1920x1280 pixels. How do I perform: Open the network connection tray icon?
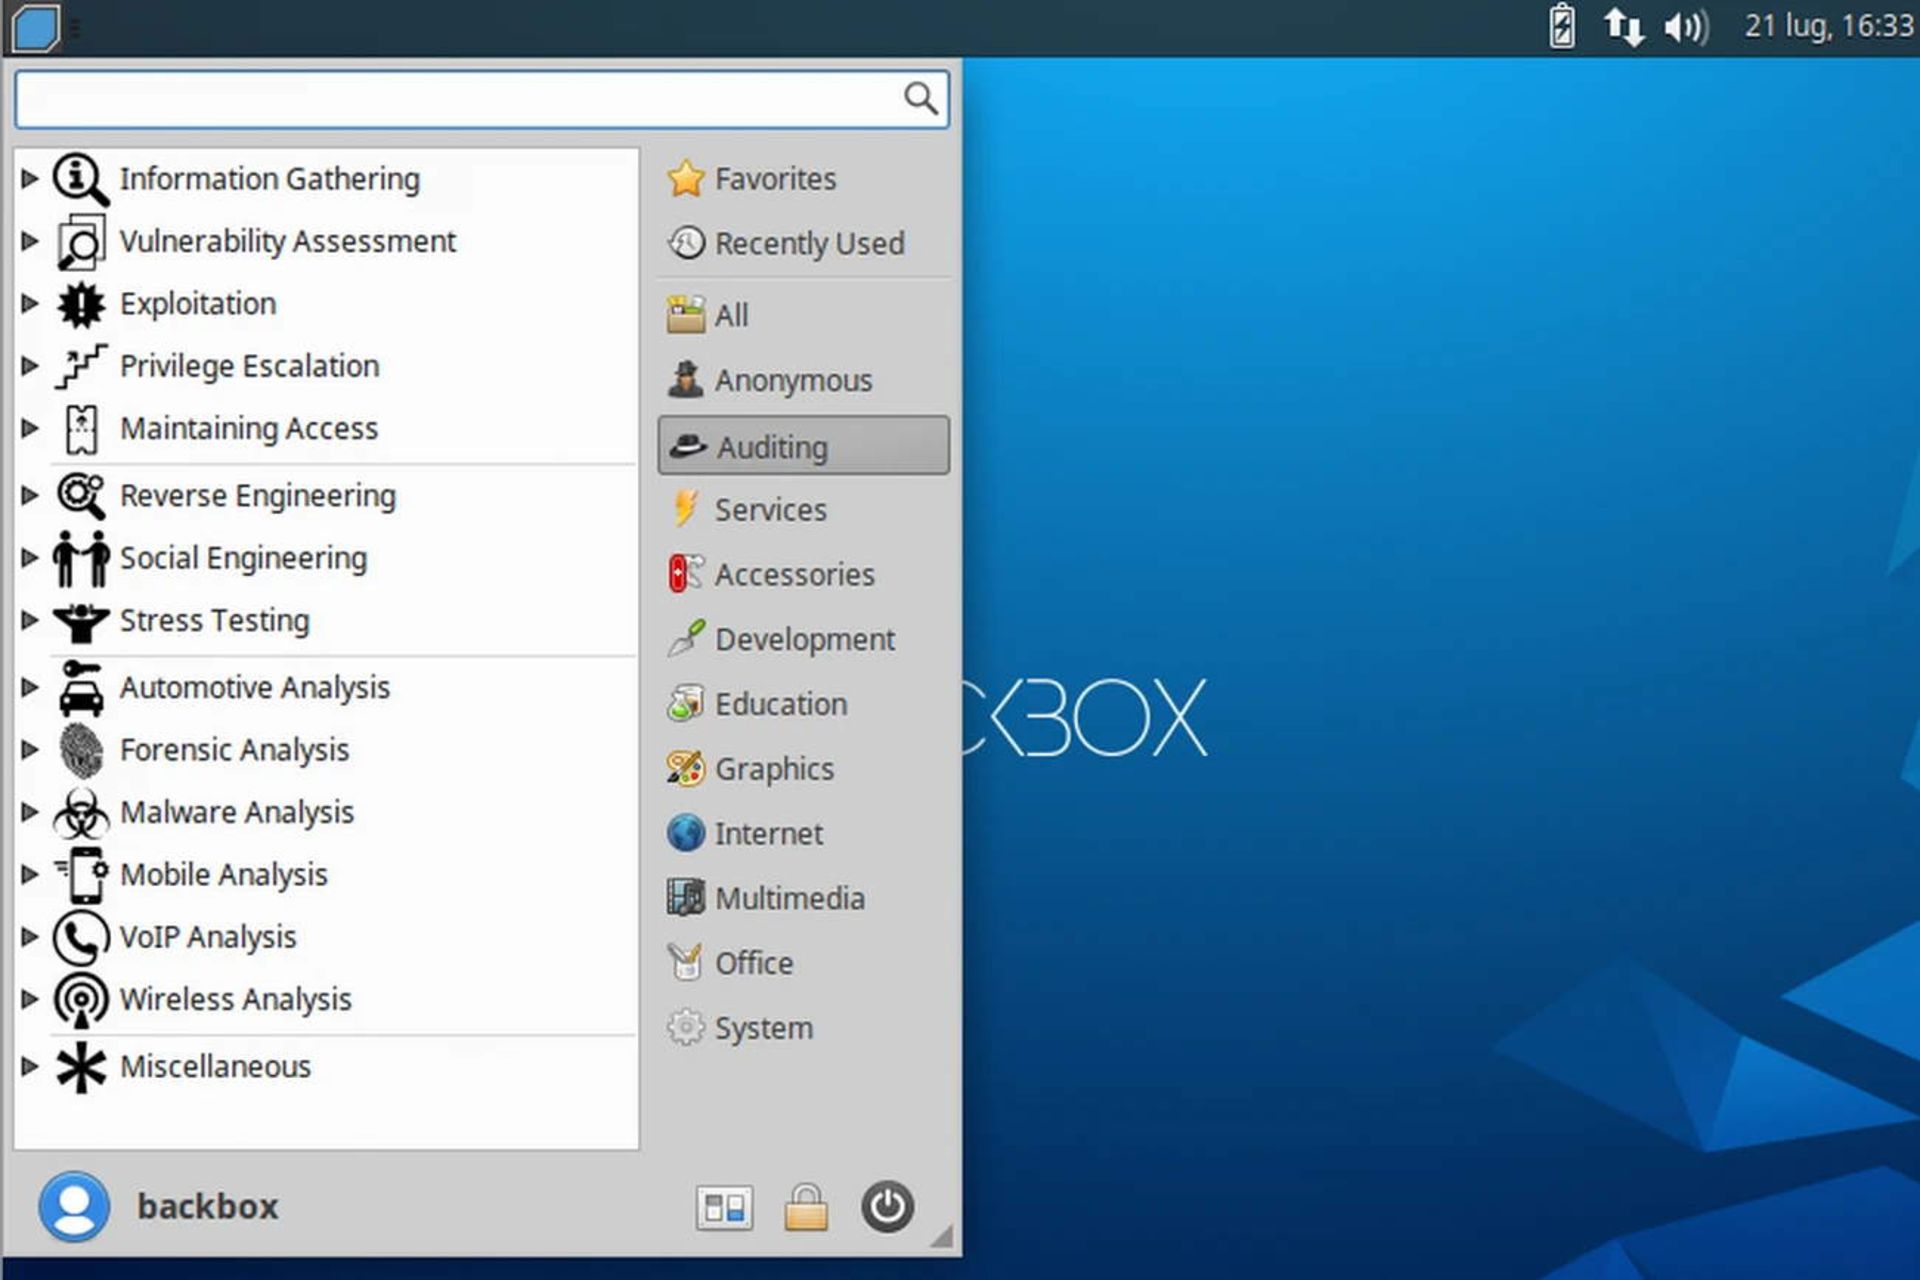(1624, 26)
